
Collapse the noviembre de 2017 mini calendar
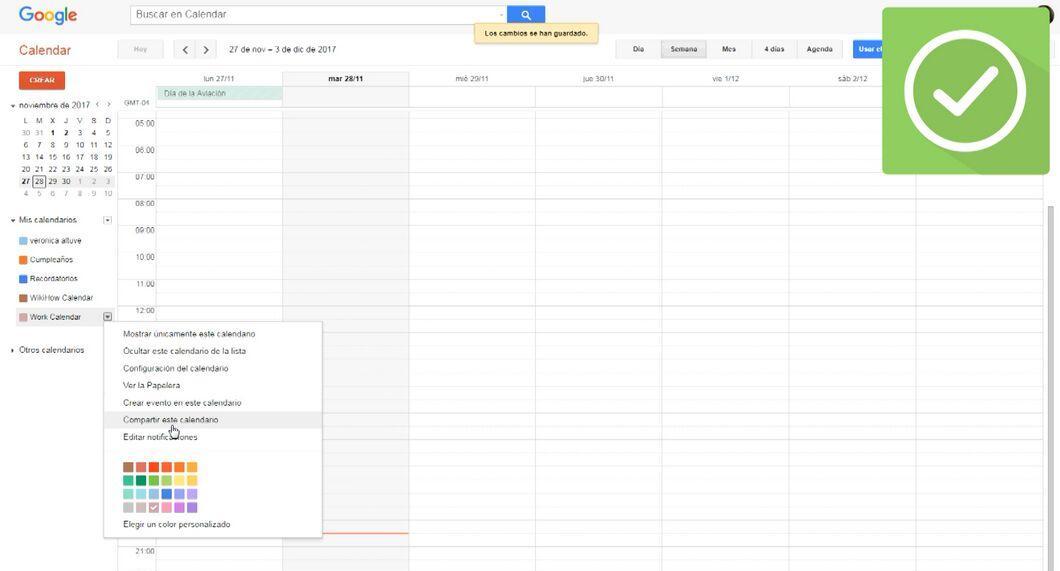coord(12,105)
